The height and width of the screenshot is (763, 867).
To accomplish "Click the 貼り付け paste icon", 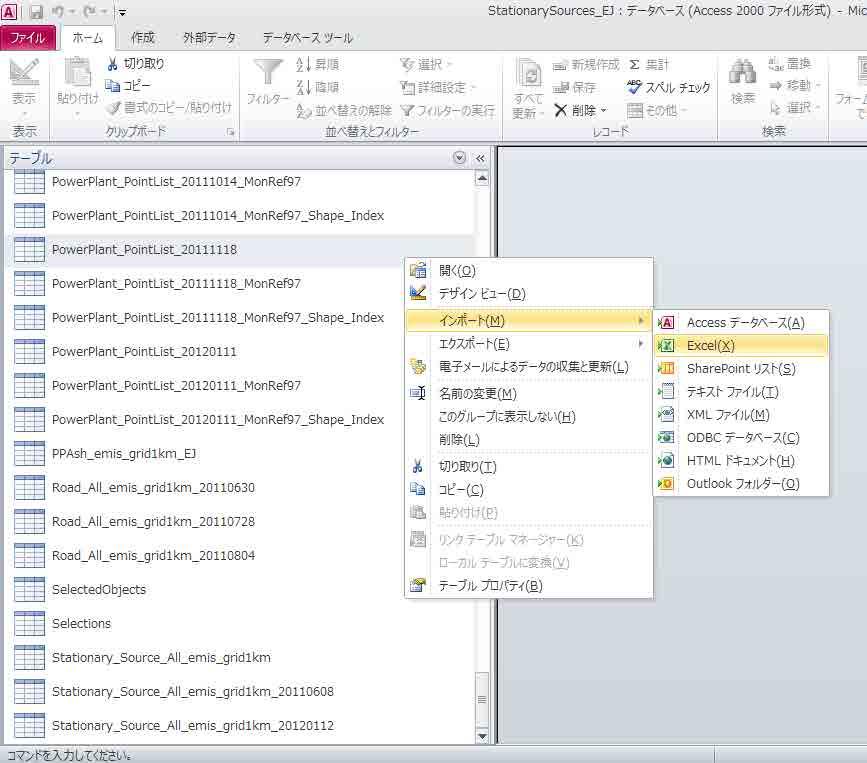I will (x=77, y=72).
